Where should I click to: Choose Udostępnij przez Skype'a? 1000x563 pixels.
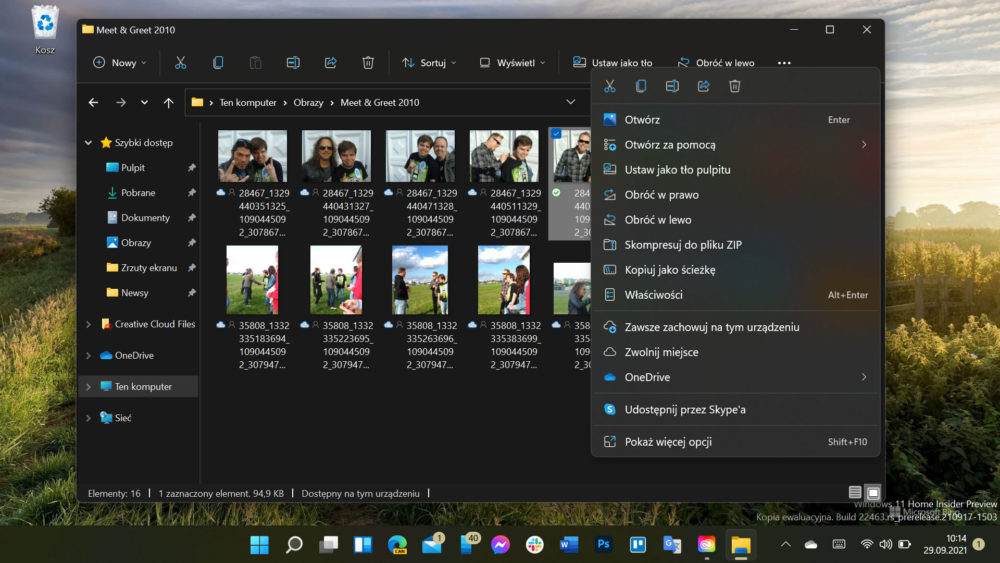(x=736, y=409)
